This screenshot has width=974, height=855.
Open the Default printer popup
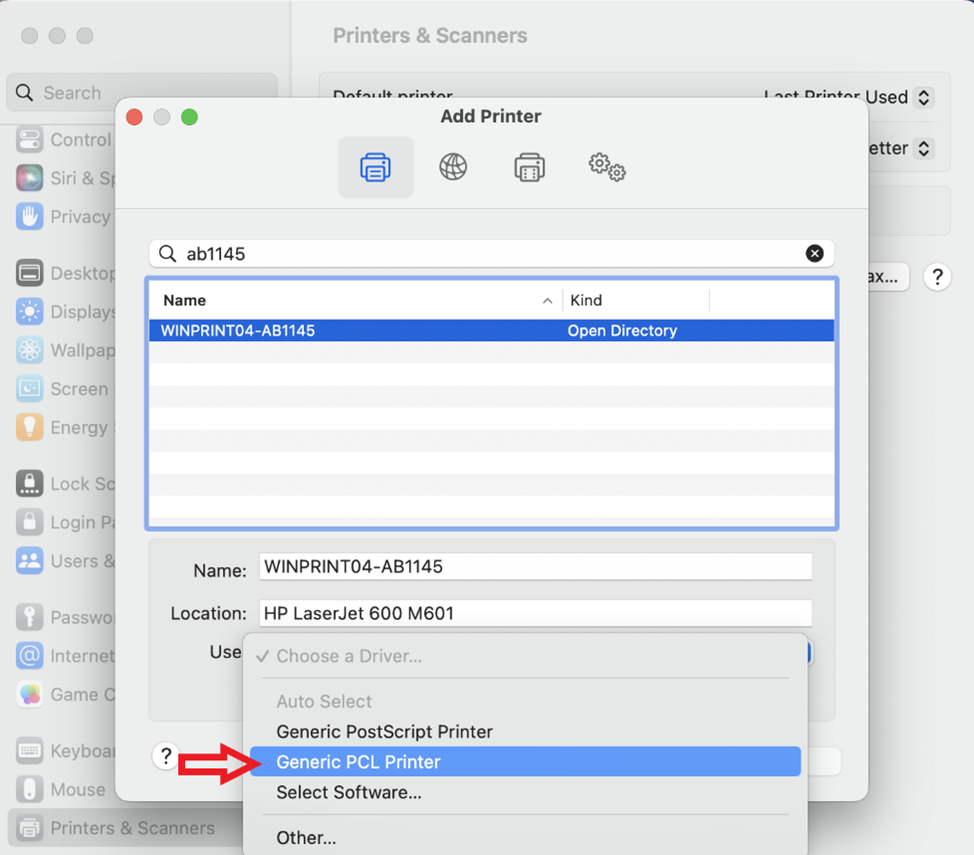tap(848, 97)
